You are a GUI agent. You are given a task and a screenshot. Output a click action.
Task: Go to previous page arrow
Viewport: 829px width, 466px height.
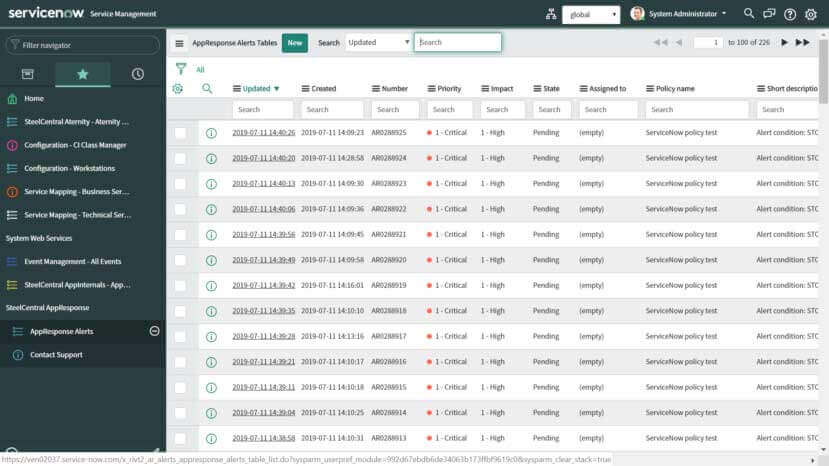[x=679, y=42]
